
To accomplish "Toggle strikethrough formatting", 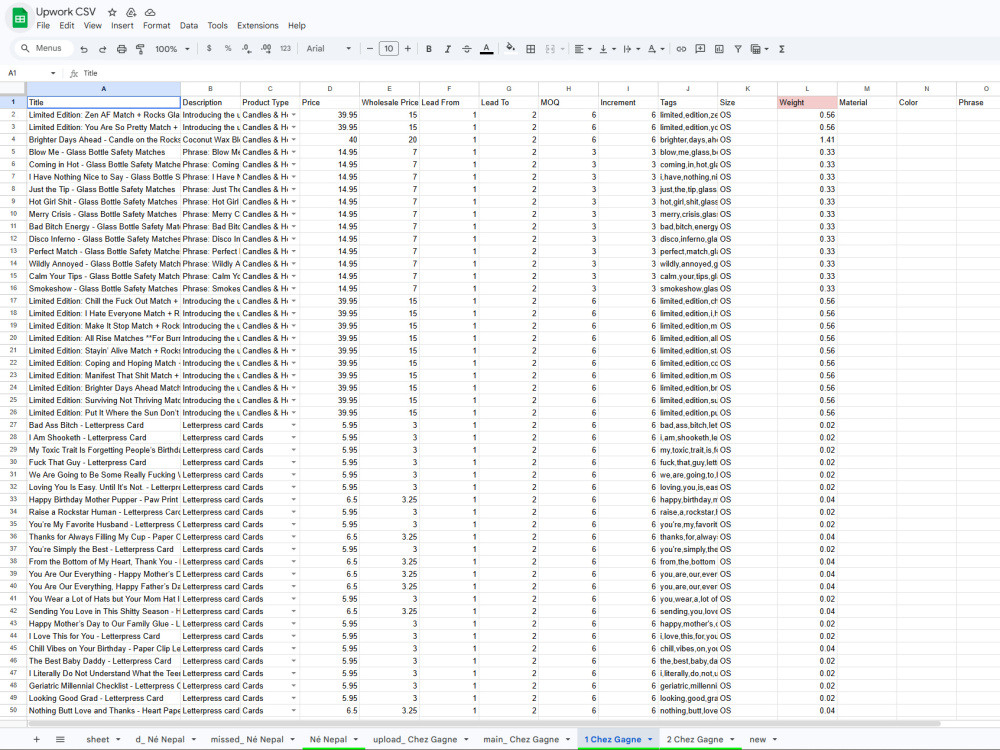I will [x=467, y=48].
